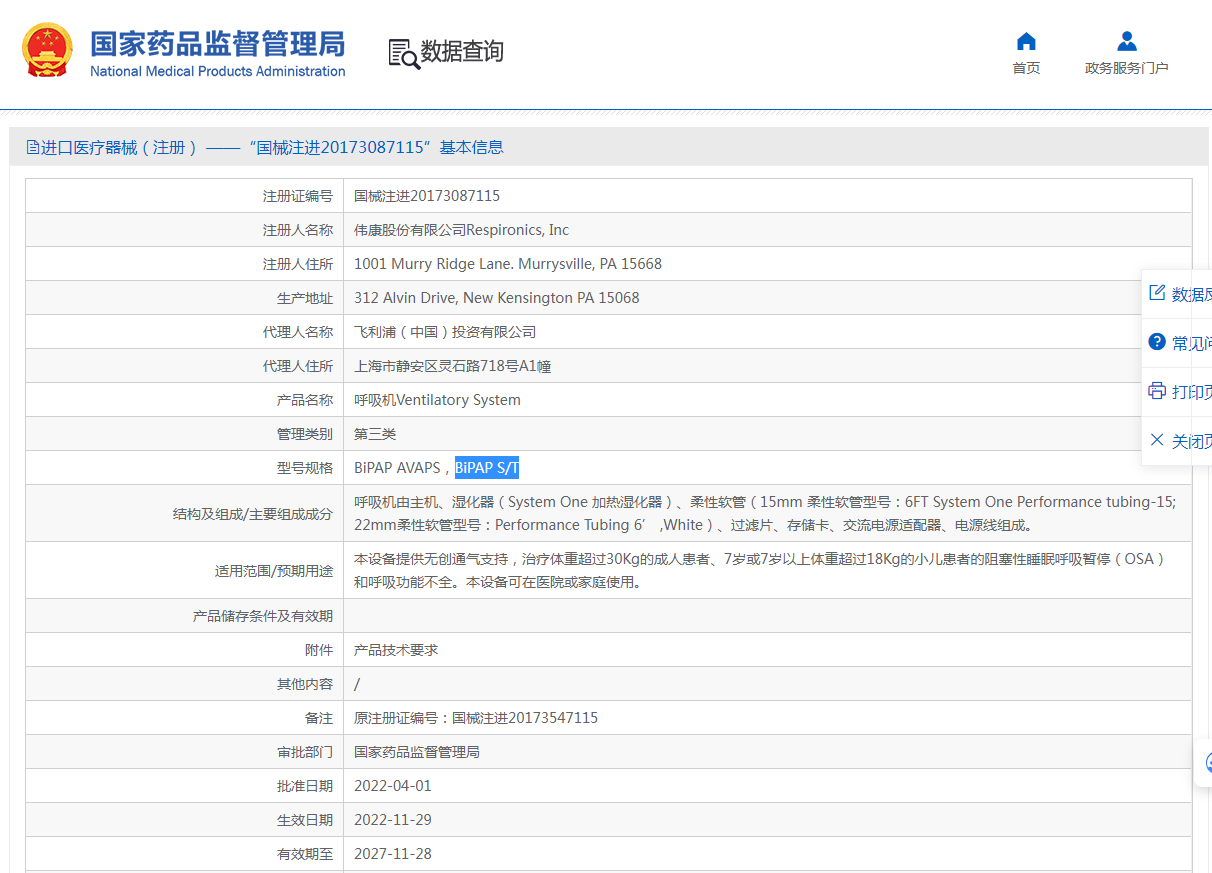Click the 产品名称 row label

(x=305, y=400)
